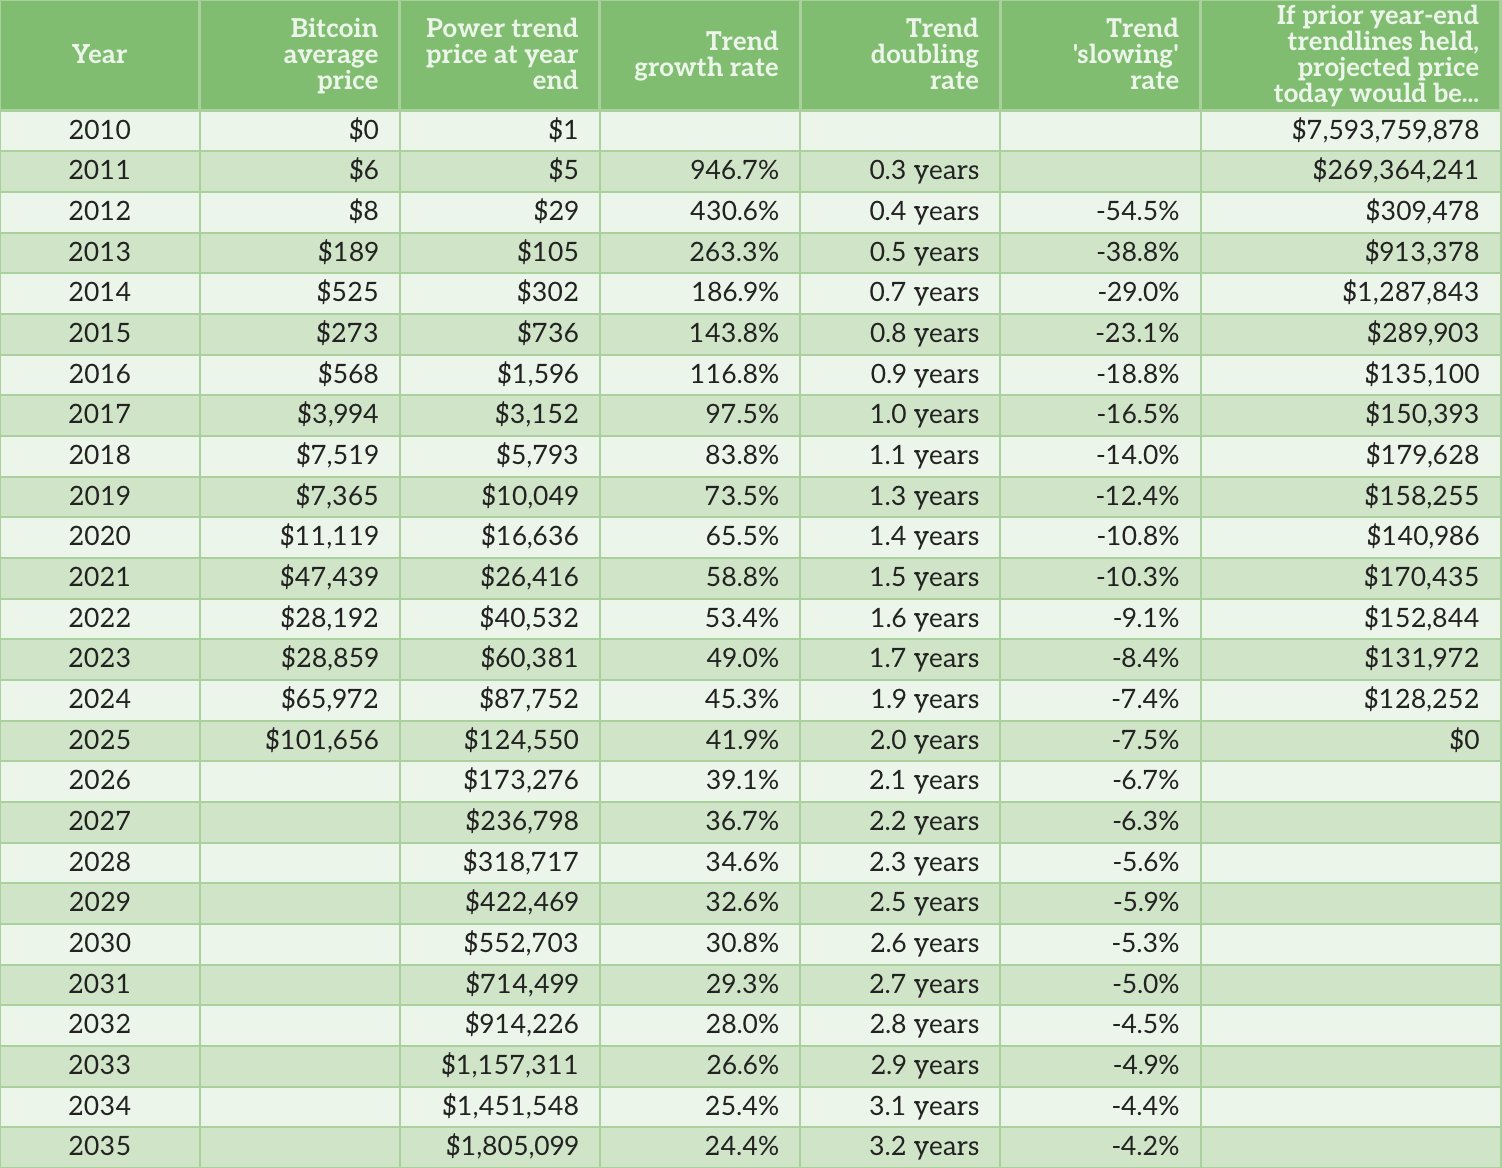The width and height of the screenshot is (1502, 1168).
Task: Select the doubling rate "2.2 years"
Action: 924,821
